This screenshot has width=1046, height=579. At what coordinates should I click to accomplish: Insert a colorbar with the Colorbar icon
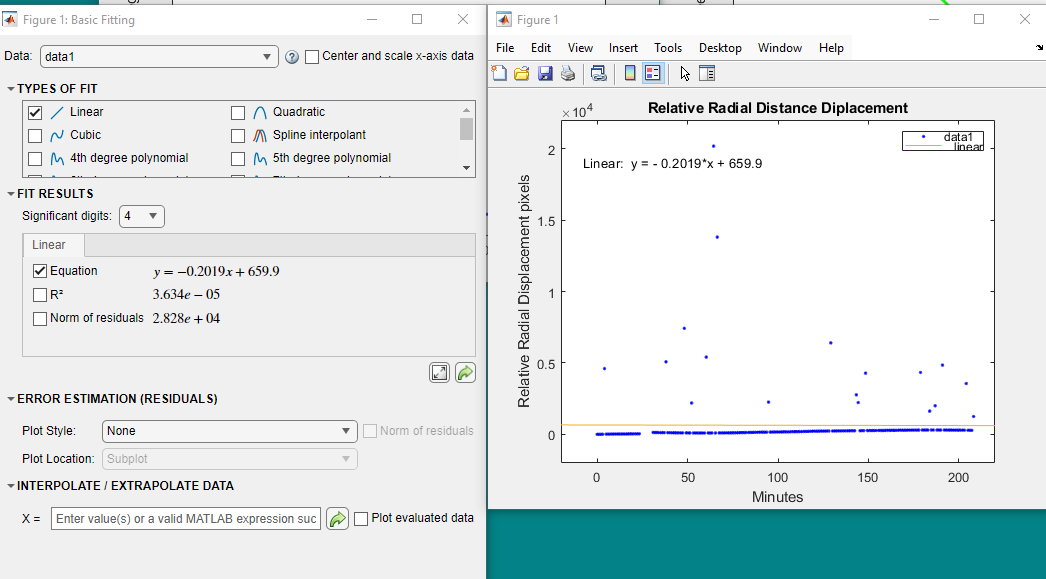tap(629, 73)
